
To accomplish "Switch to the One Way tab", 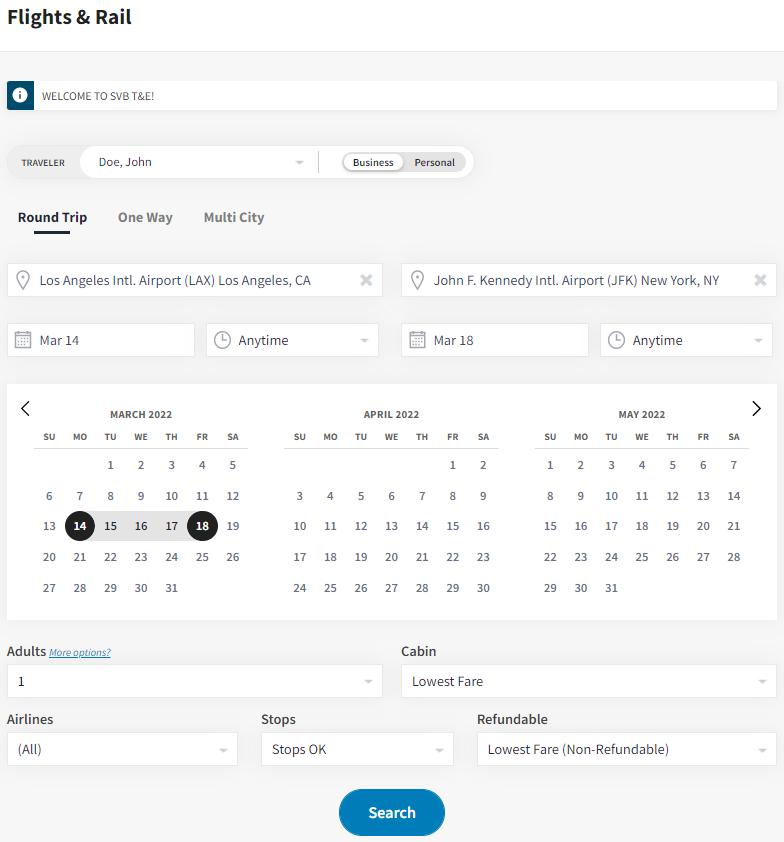I will click(x=145, y=217).
